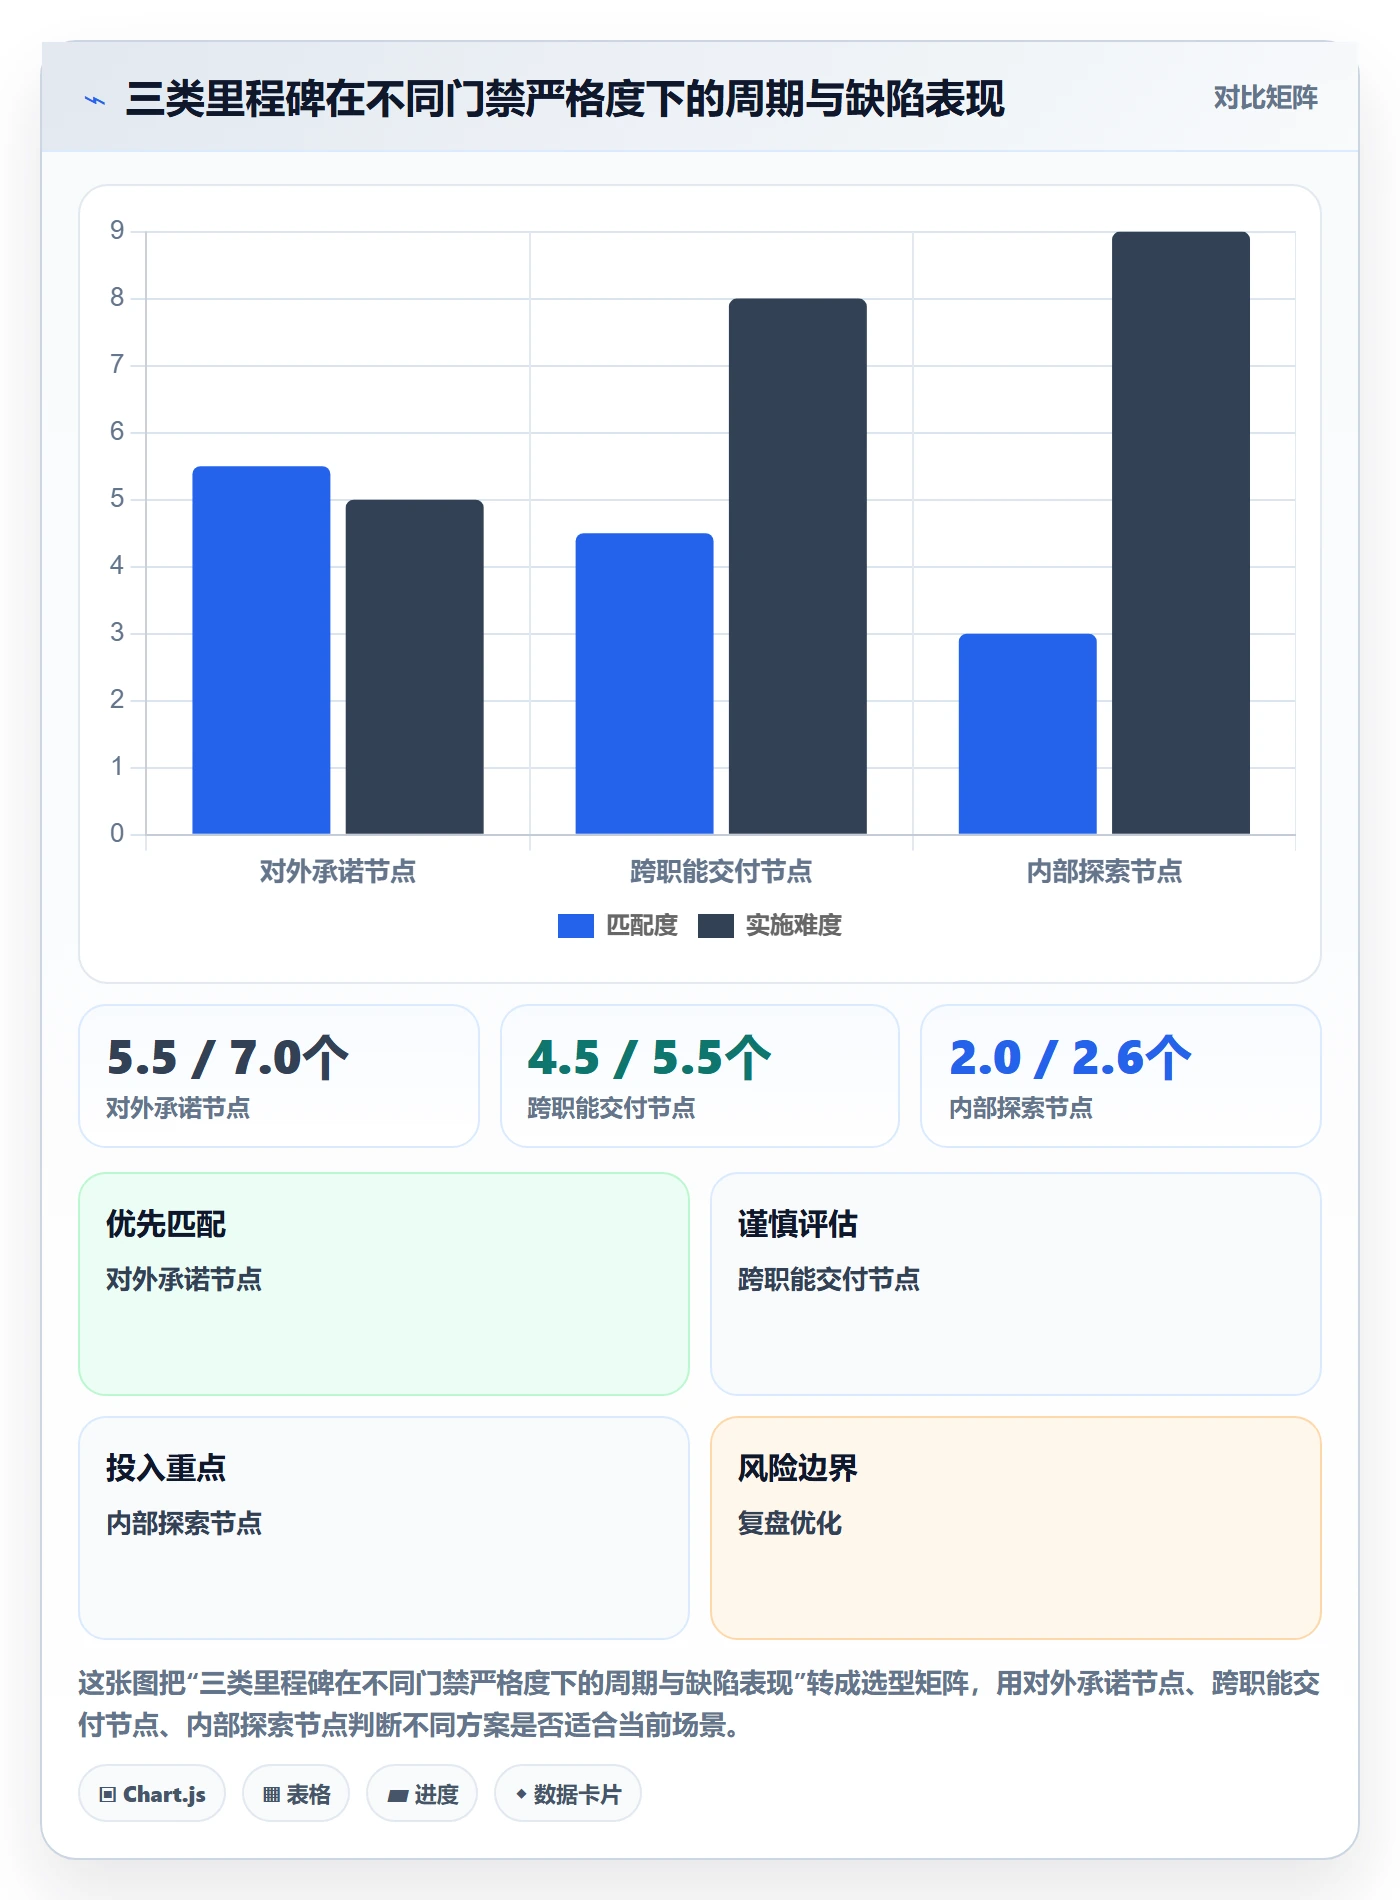Select the blue 匹配度 bar for 对外承诺节点
This screenshot has width=1400, height=1900.
261,650
